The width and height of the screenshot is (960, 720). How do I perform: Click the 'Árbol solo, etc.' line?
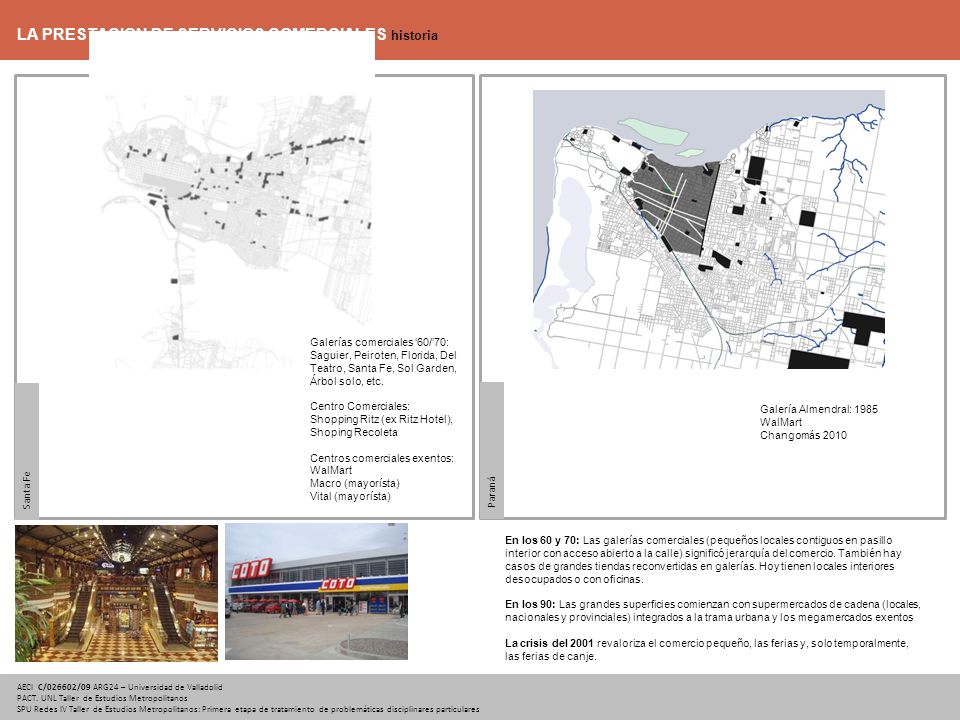pyautogui.click(x=347, y=381)
